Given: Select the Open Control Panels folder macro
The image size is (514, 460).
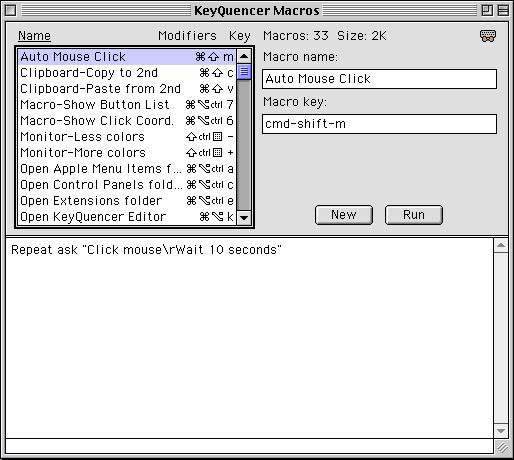Looking at the screenshot, I should pyautogui.click(x=127, y=185).
